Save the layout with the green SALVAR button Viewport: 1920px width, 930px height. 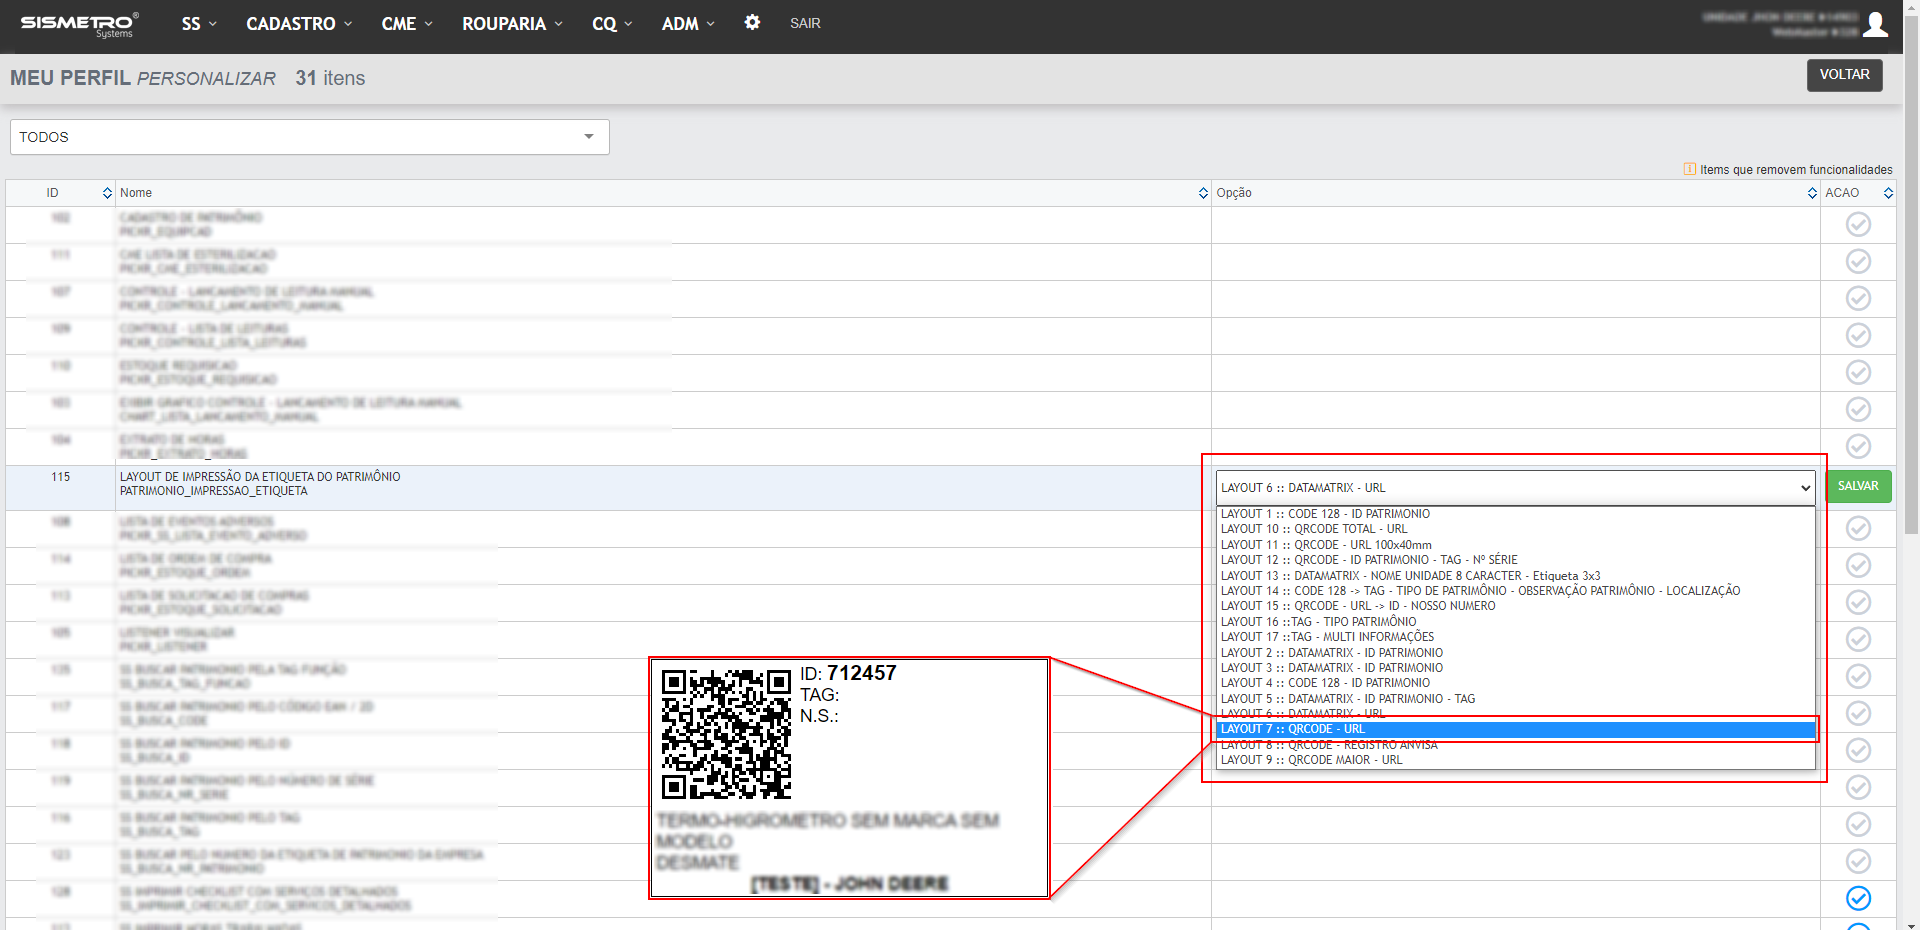point(1858,486)
